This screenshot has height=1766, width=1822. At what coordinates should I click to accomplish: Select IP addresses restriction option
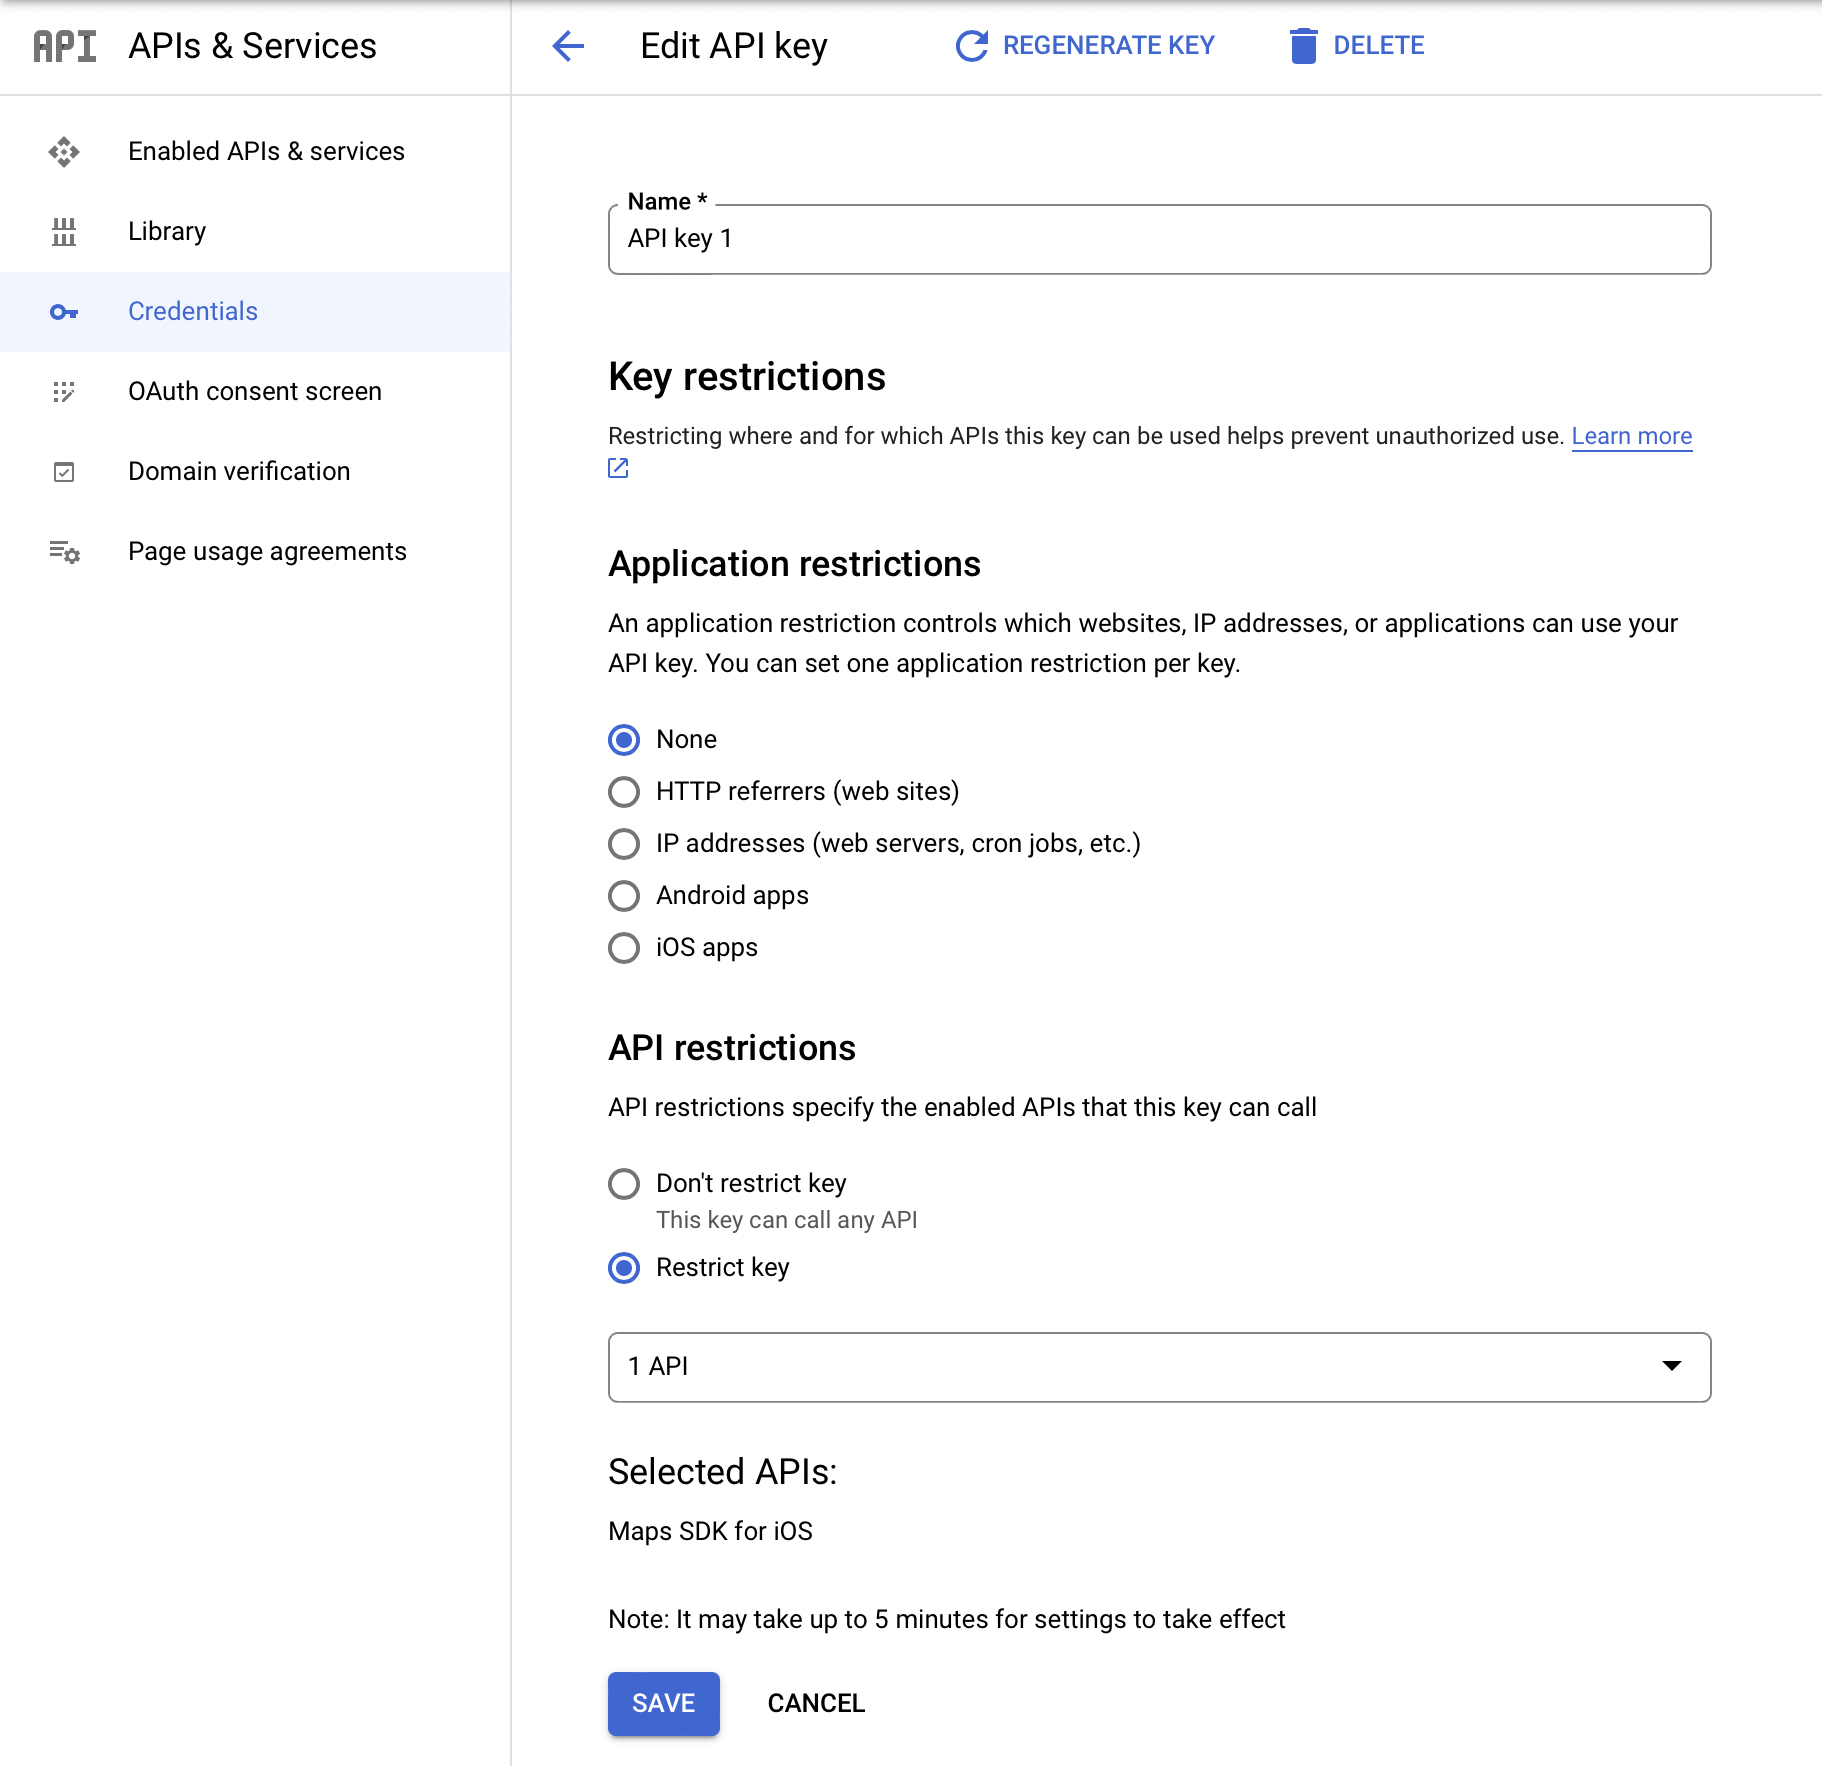coord(624,844)
